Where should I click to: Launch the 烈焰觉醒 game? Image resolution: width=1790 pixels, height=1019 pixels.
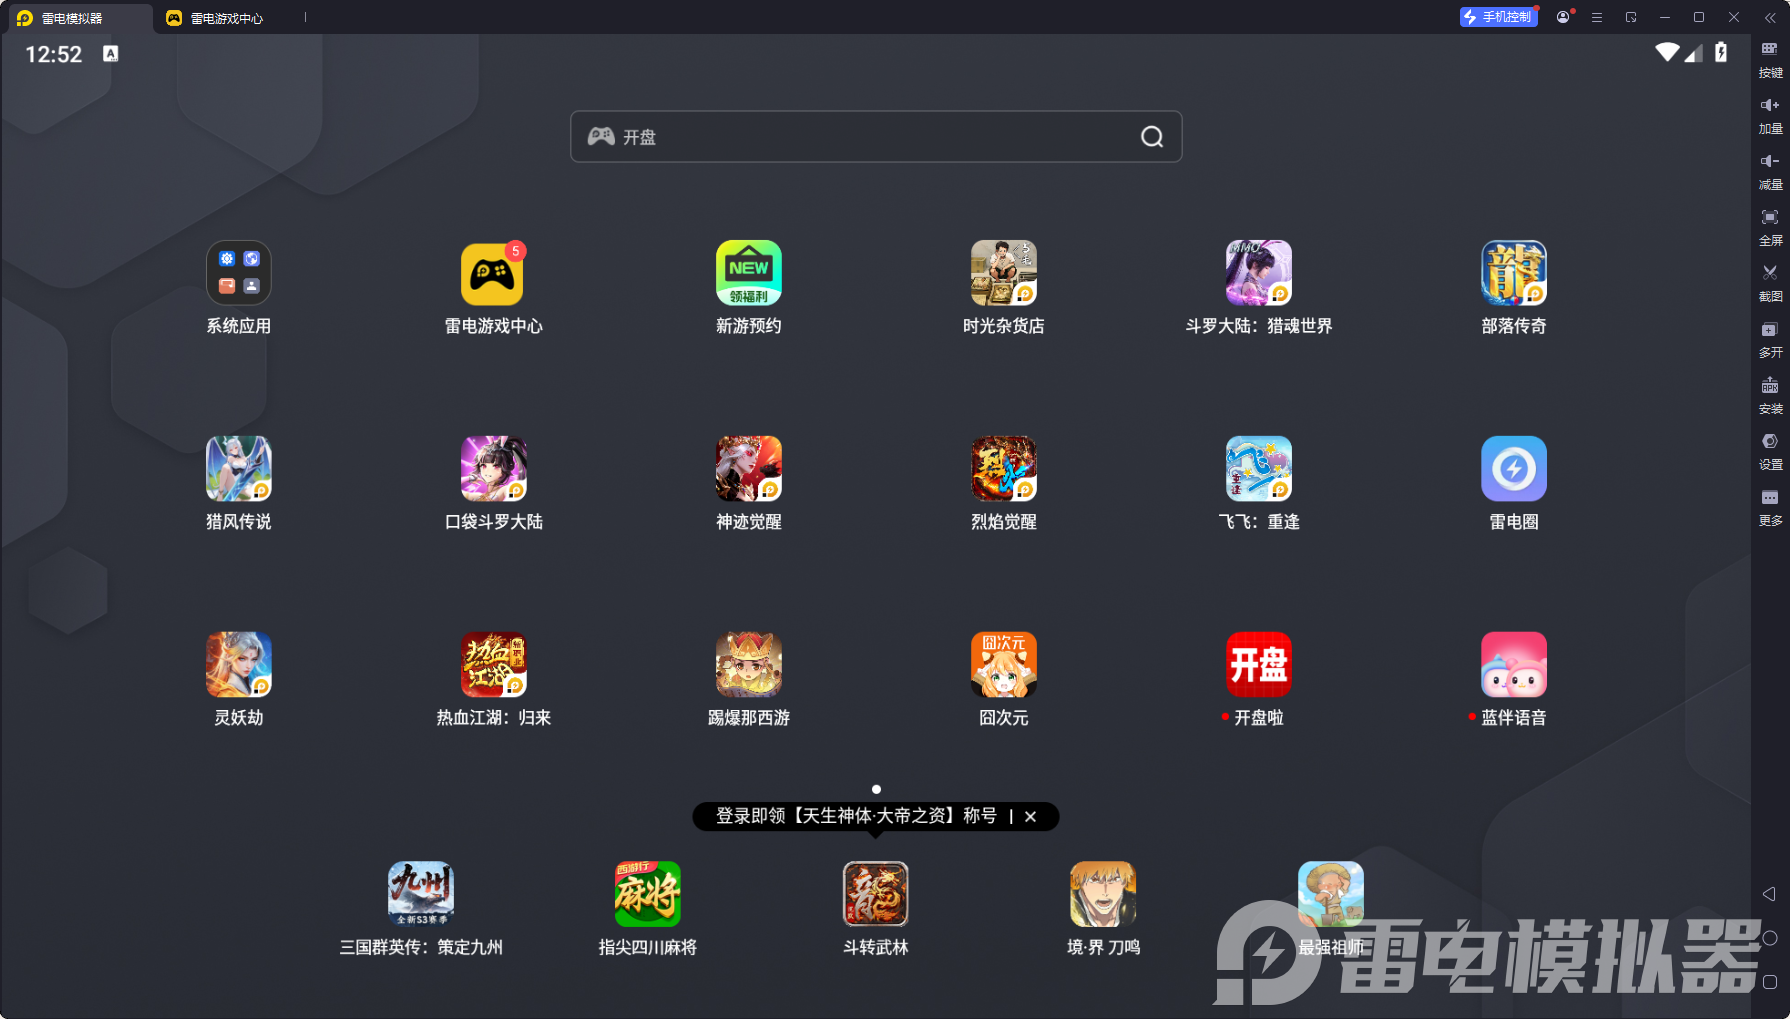click(x=1003, y=469)
